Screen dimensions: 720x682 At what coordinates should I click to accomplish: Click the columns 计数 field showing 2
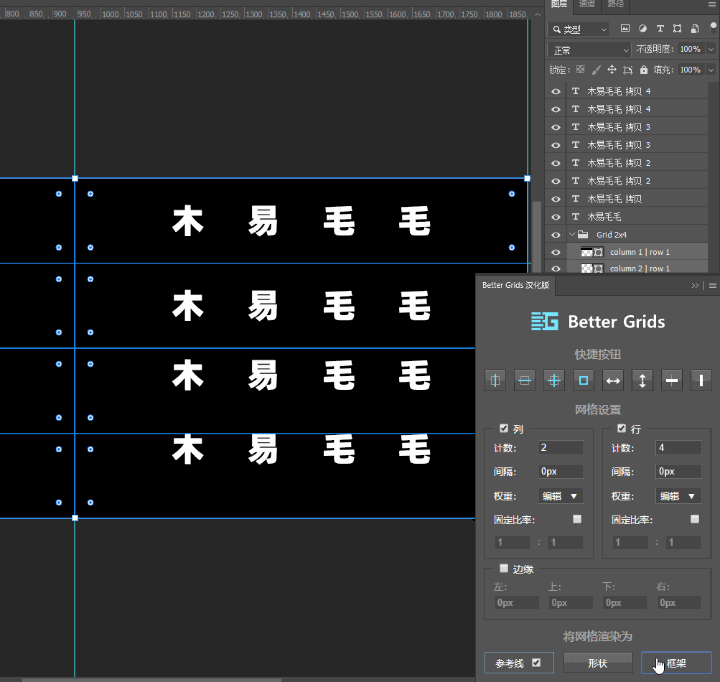pos(561,447)
